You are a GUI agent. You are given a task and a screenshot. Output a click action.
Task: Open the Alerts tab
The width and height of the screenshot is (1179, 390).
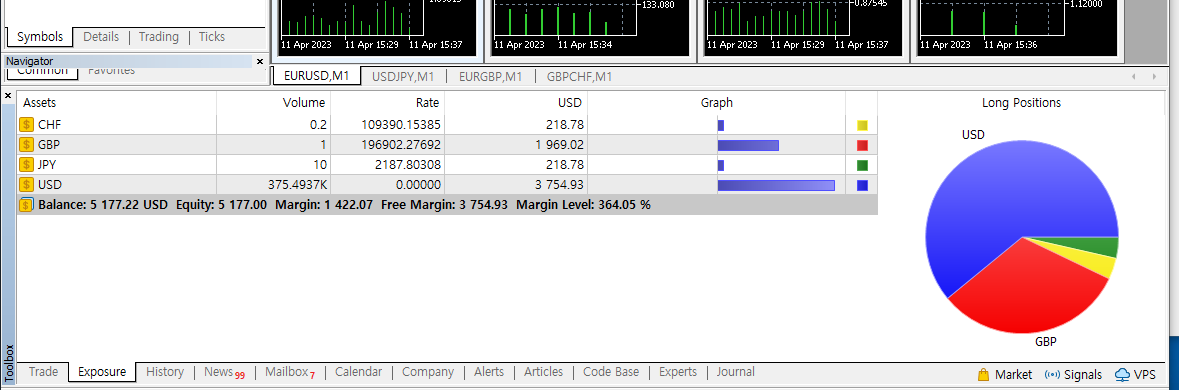489,372
